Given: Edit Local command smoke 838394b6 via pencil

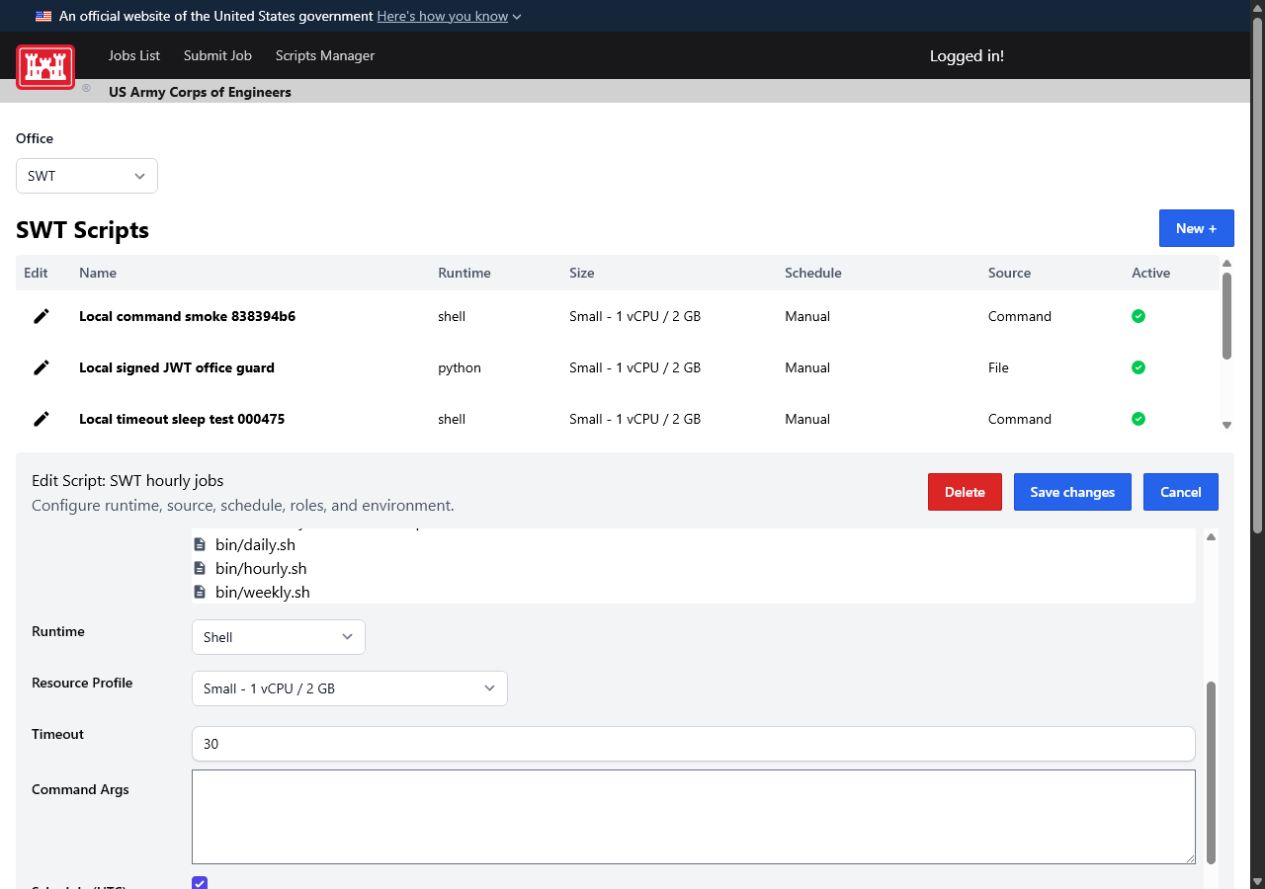Looking at the screenshot, I should (x=41, y=316).
